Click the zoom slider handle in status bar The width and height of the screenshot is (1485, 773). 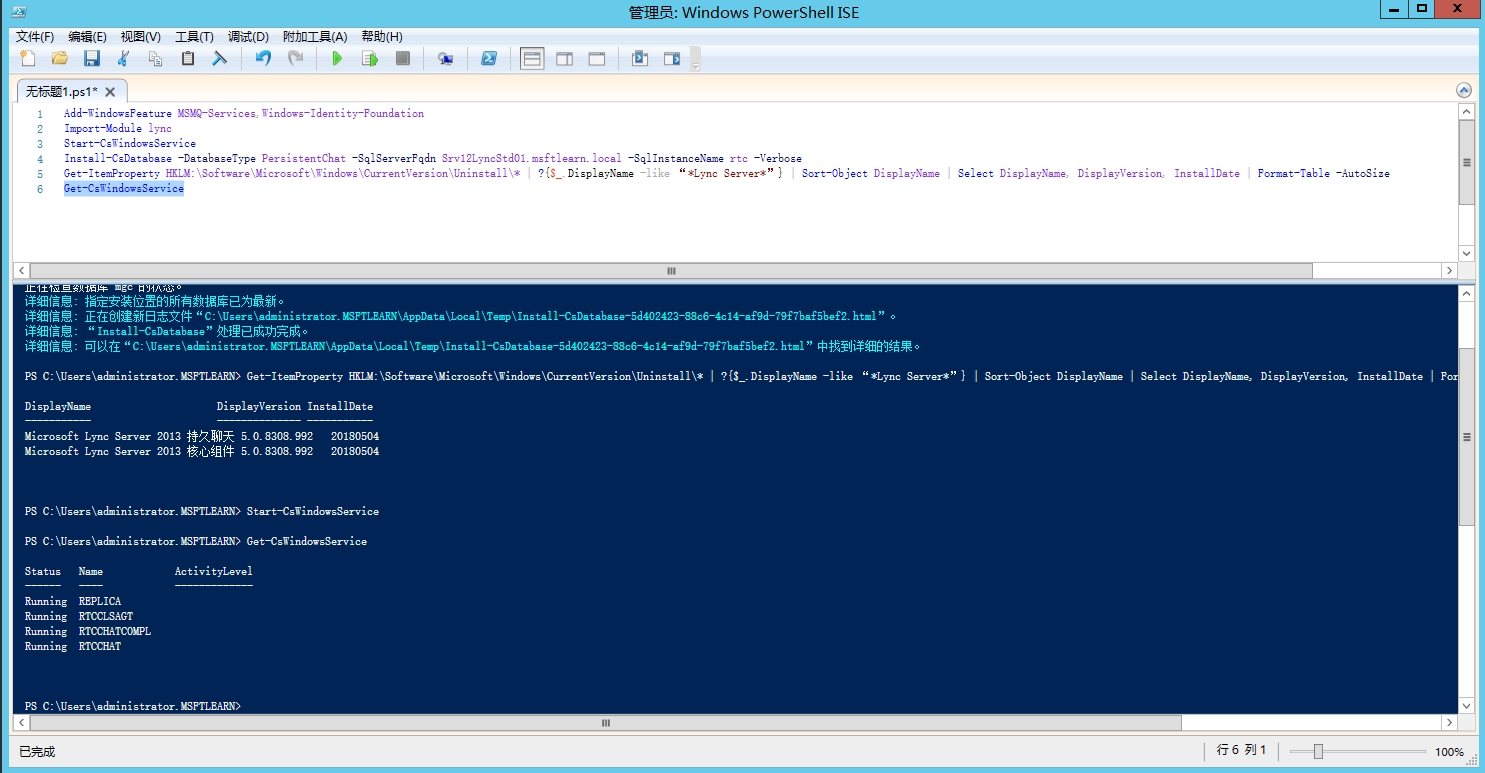tap(1318, 751)
